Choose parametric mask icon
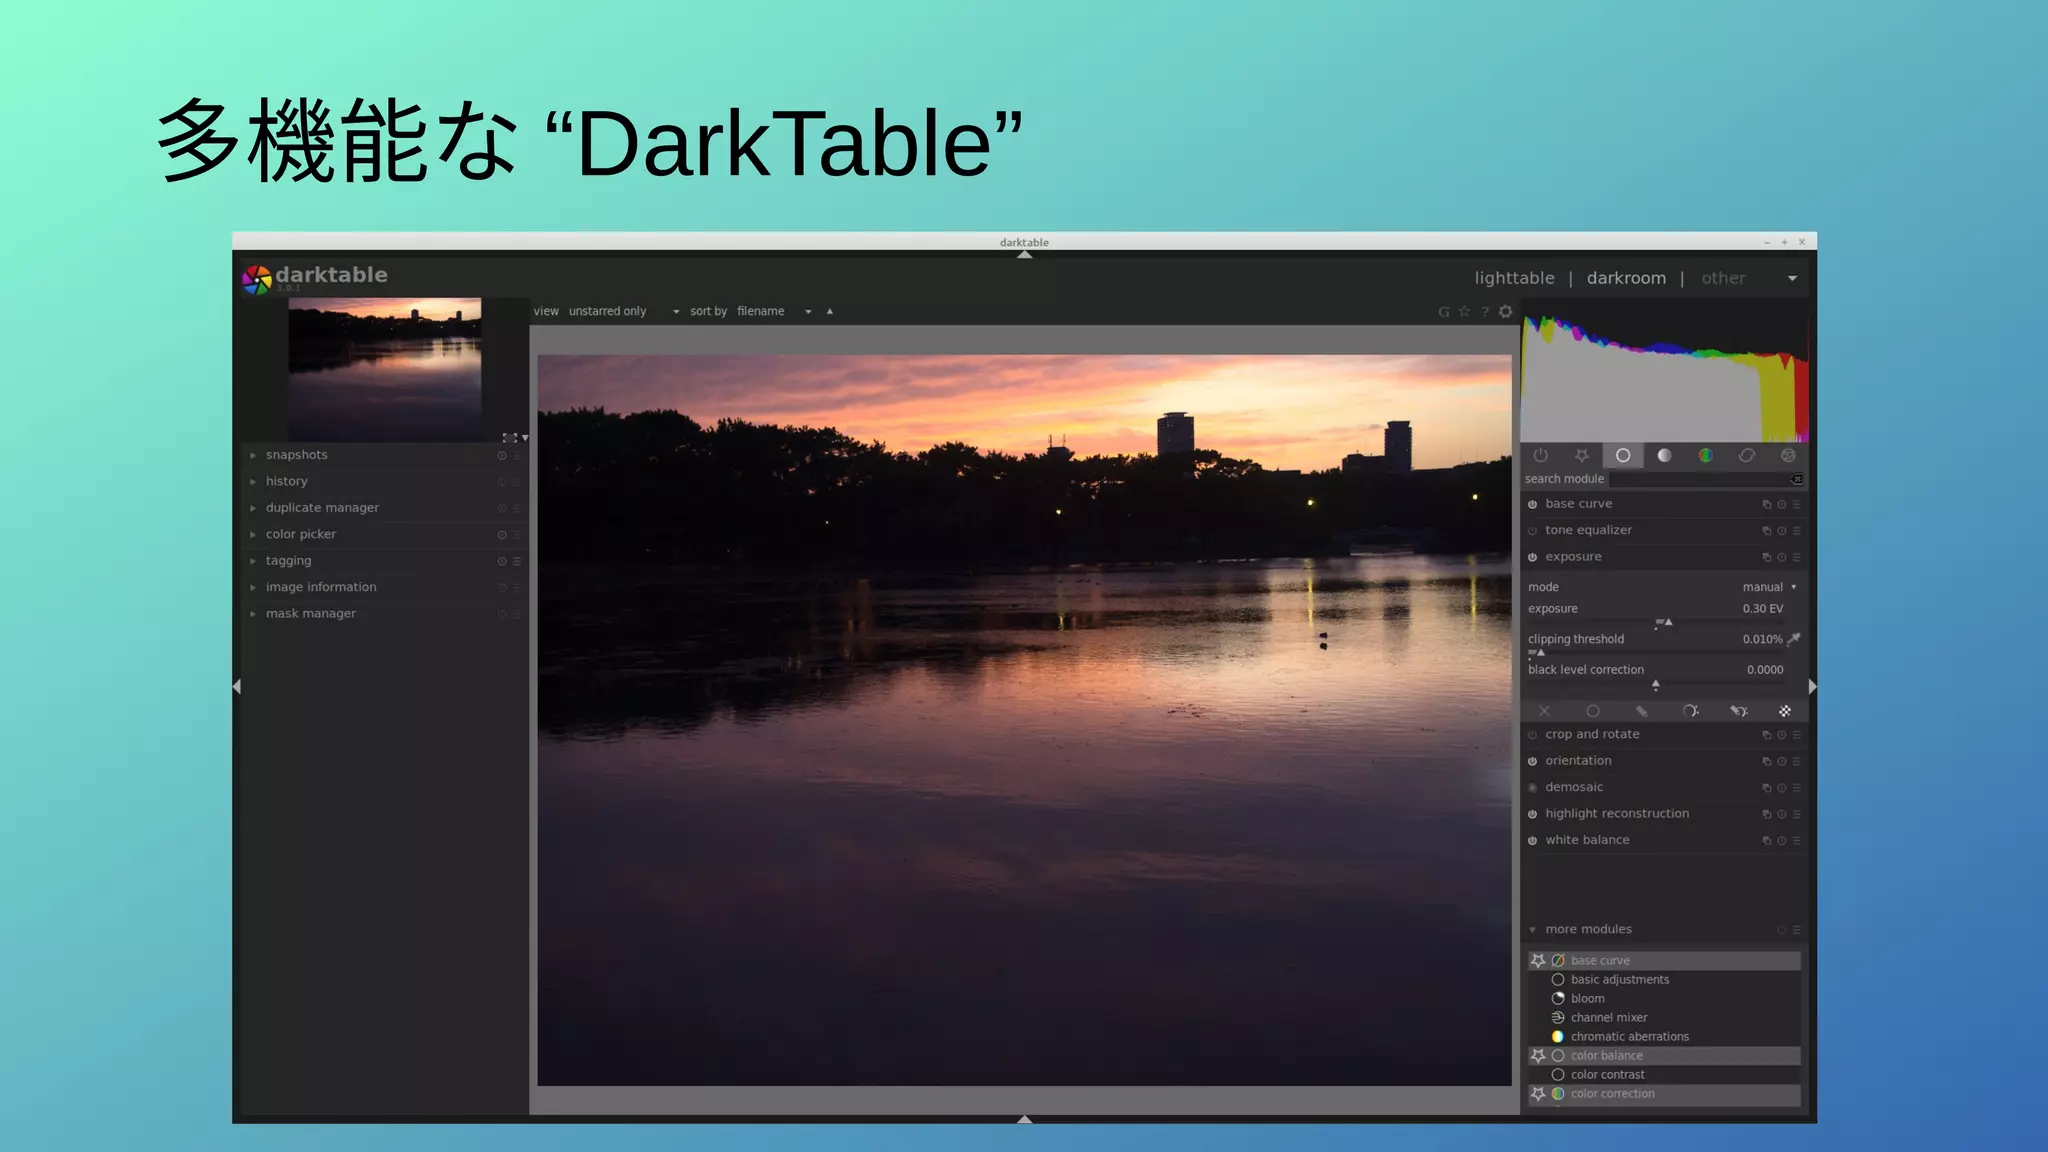 tap(1690, 711)
